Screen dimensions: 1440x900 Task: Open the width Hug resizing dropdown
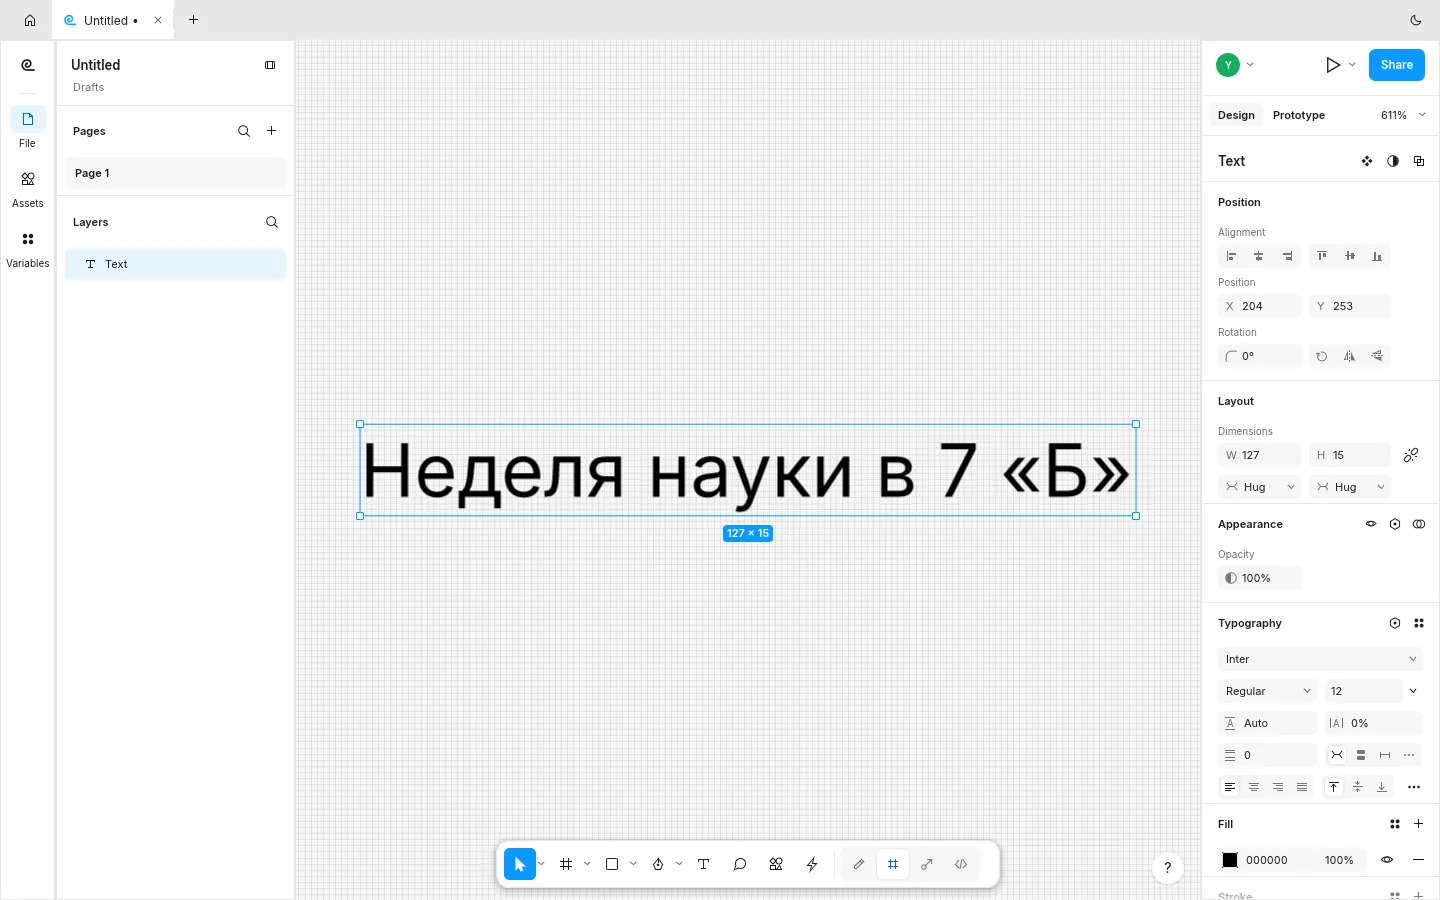tap(1260, 487)
